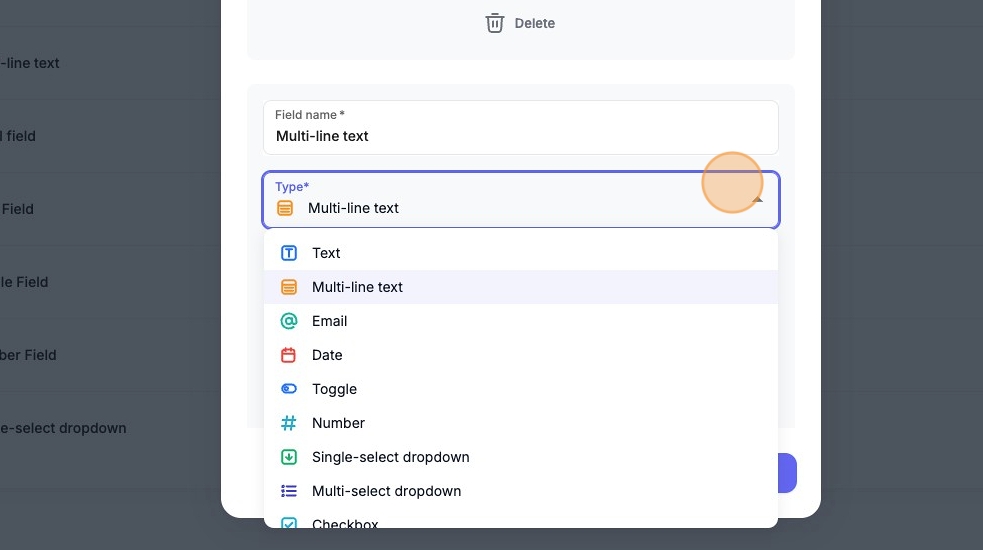Image resolution: width=983 pixels, height=550 pixels.
Task: Select the Checkbox field type
Action: point(521,519)
